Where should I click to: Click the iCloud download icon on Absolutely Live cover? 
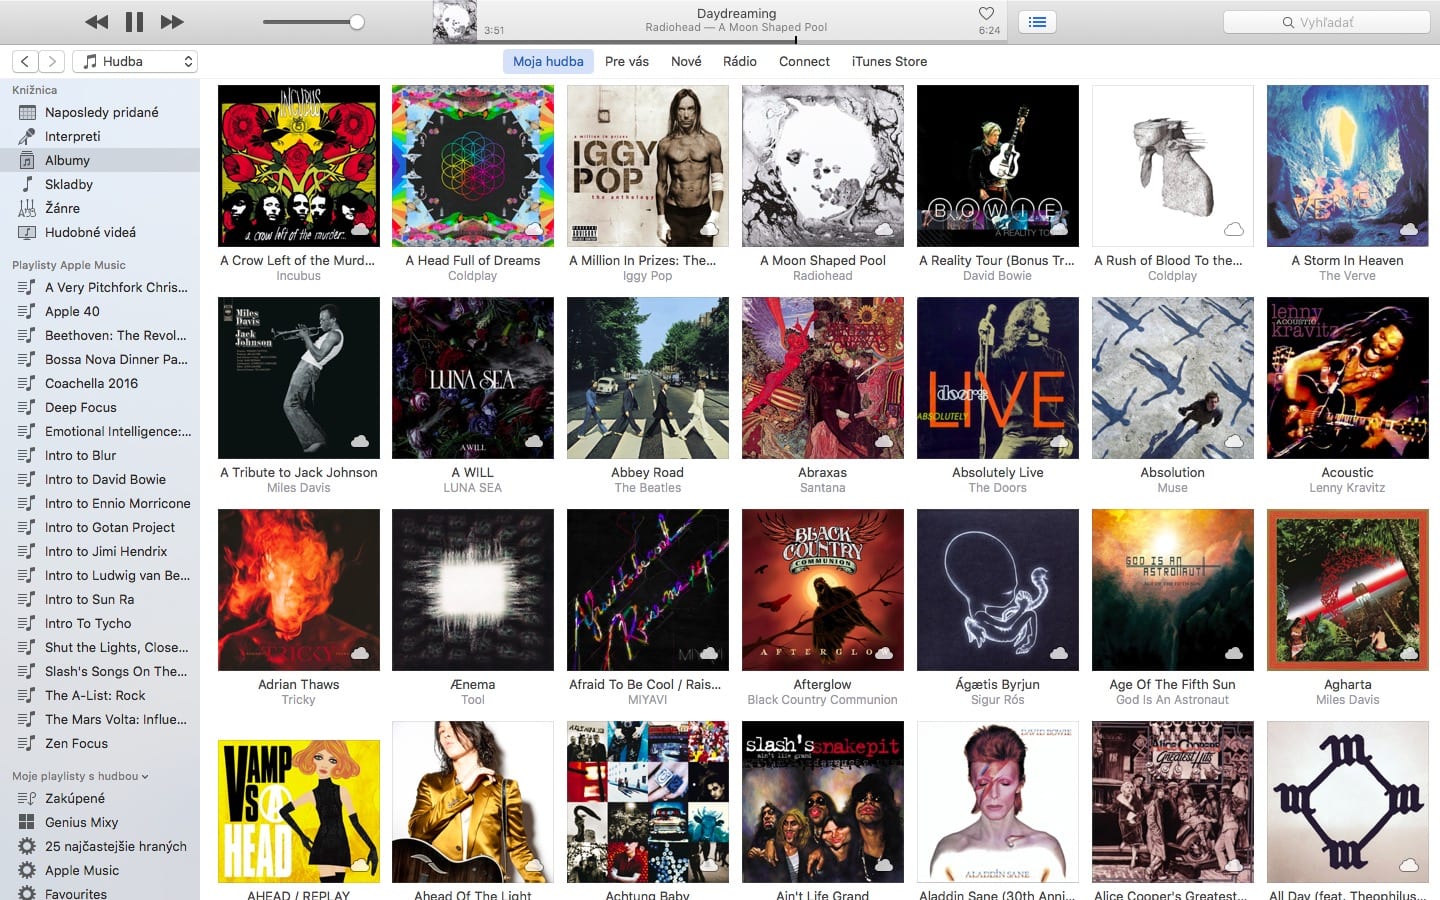(x=1059, y=441)
